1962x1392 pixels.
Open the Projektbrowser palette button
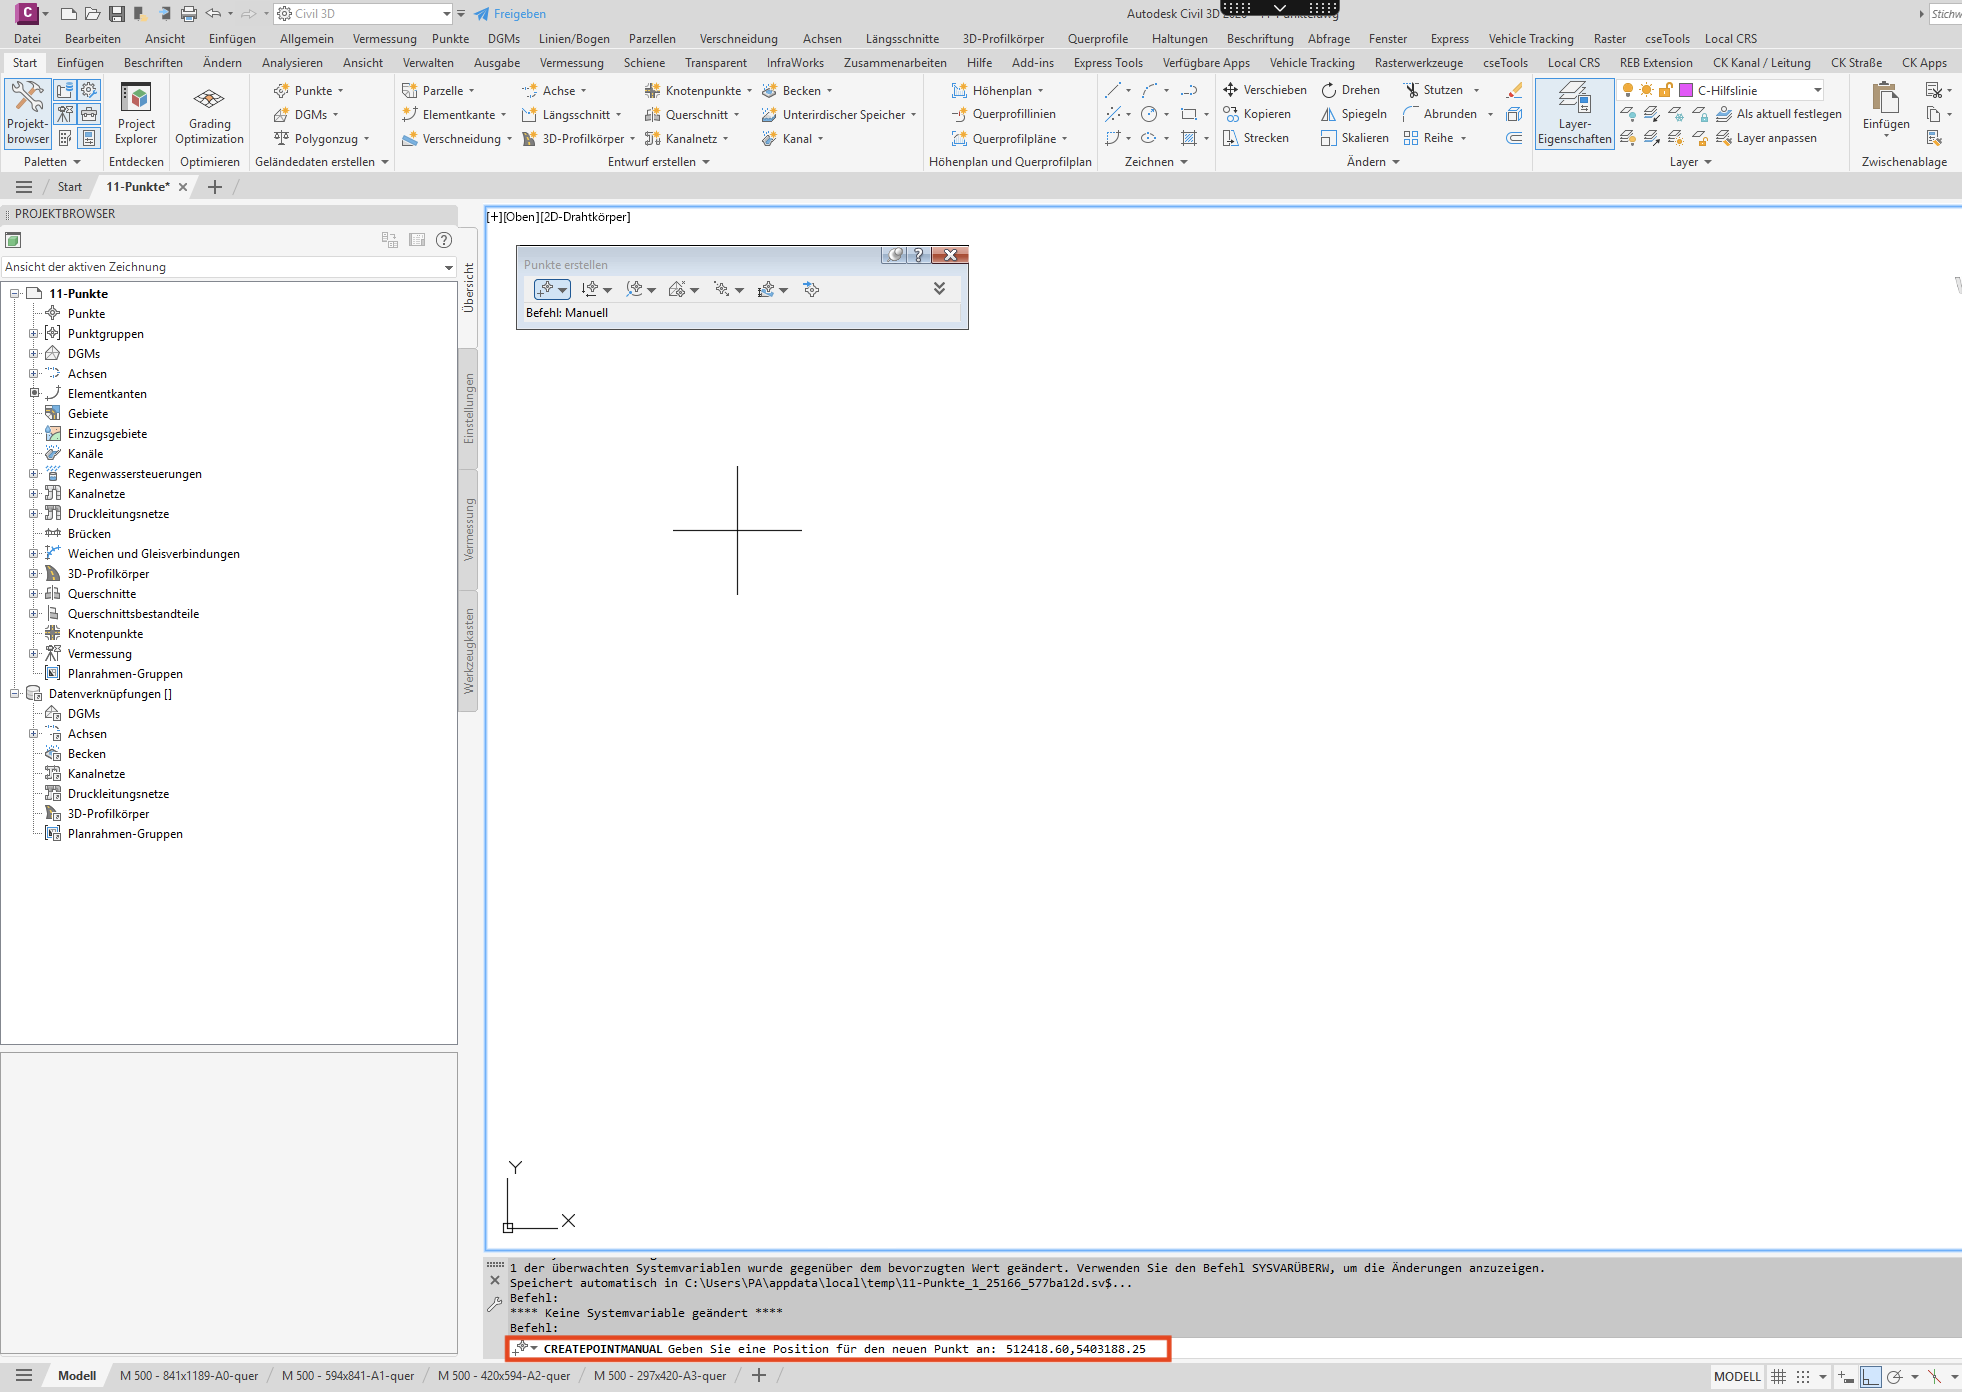click(27, 113)
